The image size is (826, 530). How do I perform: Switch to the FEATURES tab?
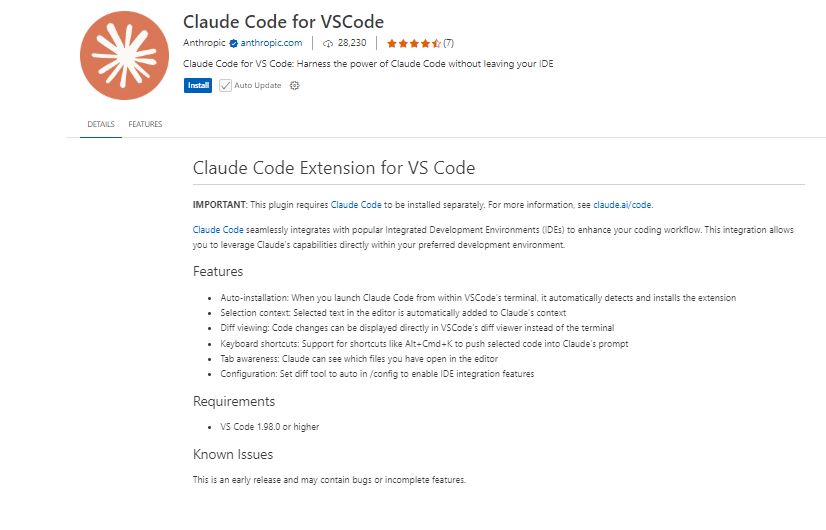(x=145, y=124)
